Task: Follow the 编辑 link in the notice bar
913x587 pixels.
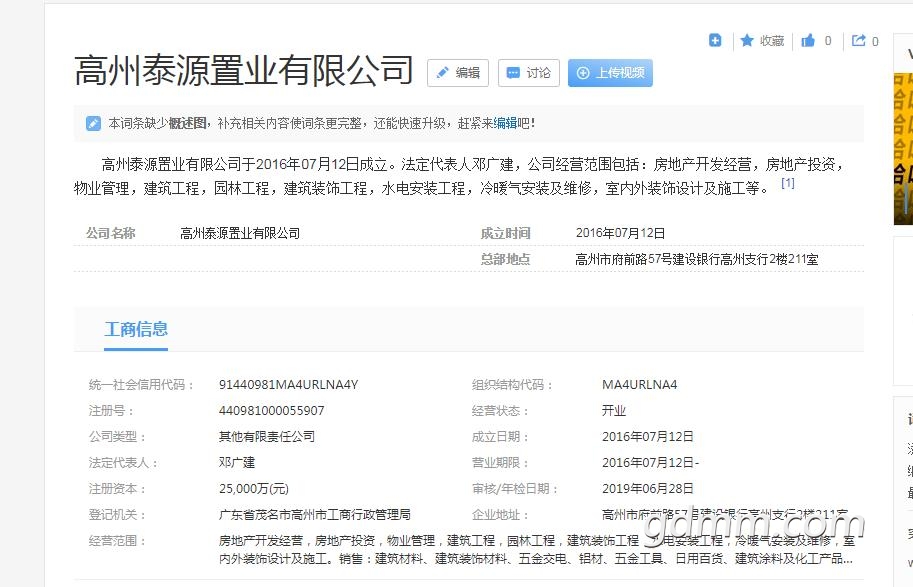Action: point(505,123)
